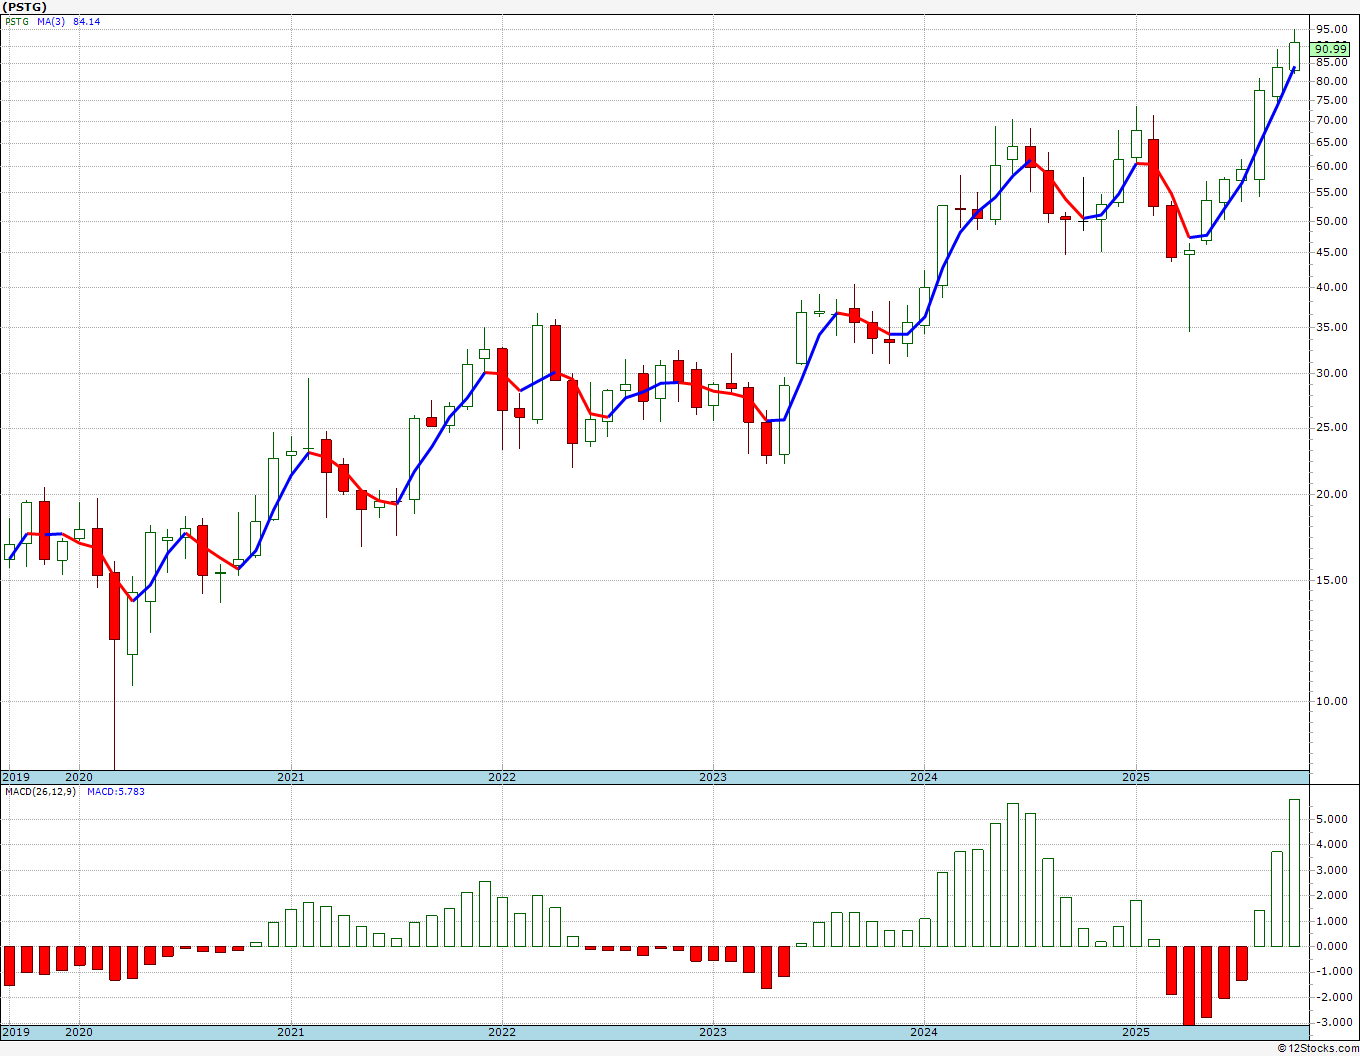
Task: Click the tallest green MACD histogram bar in 2025
Action: coord(1294,872)
